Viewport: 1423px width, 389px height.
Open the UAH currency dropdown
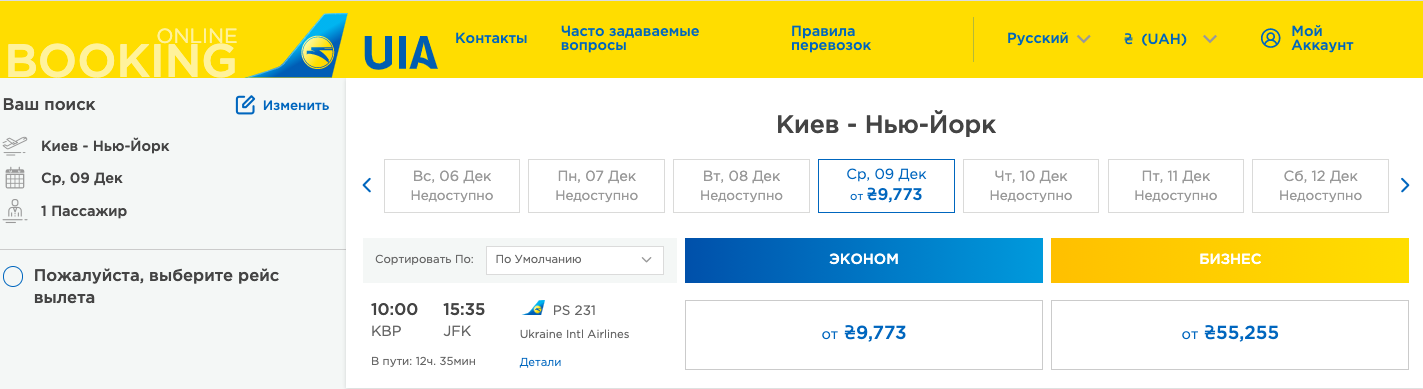[1169, 39]
